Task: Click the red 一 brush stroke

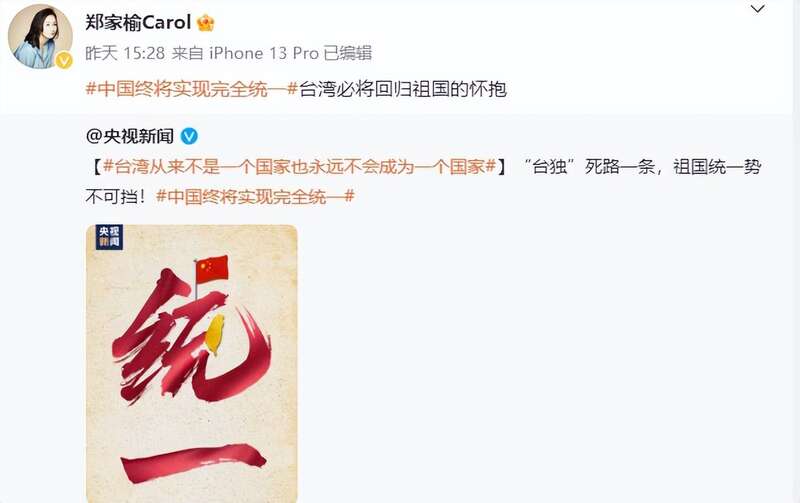Action: [193, 462]
